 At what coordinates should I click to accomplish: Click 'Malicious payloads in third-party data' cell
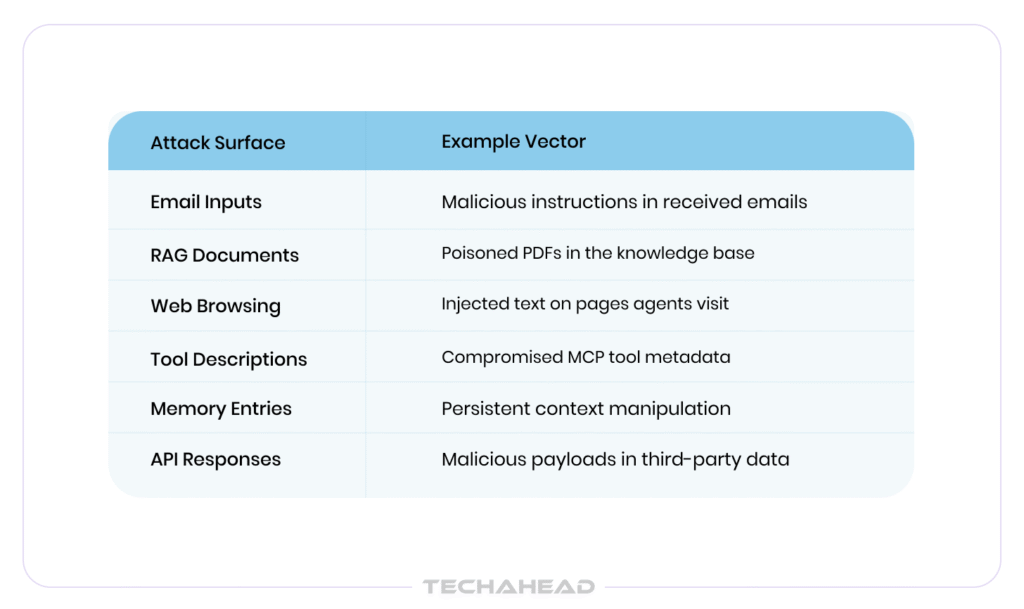[x=615, y=459]
